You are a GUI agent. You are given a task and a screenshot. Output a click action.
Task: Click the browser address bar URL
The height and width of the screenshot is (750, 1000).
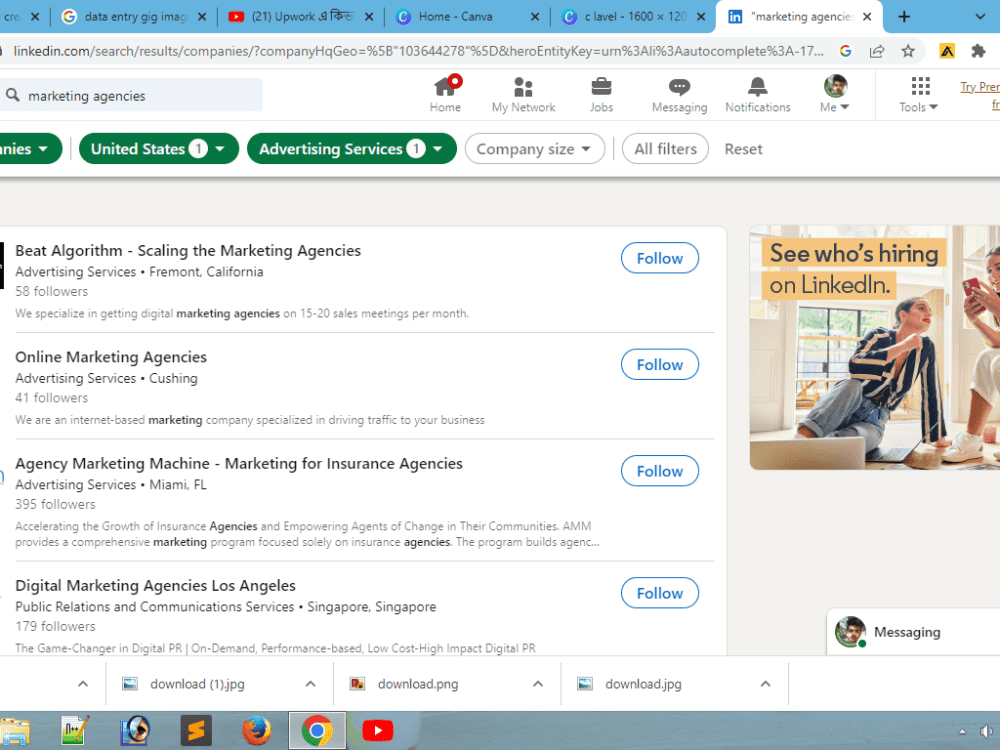(418, 51)
